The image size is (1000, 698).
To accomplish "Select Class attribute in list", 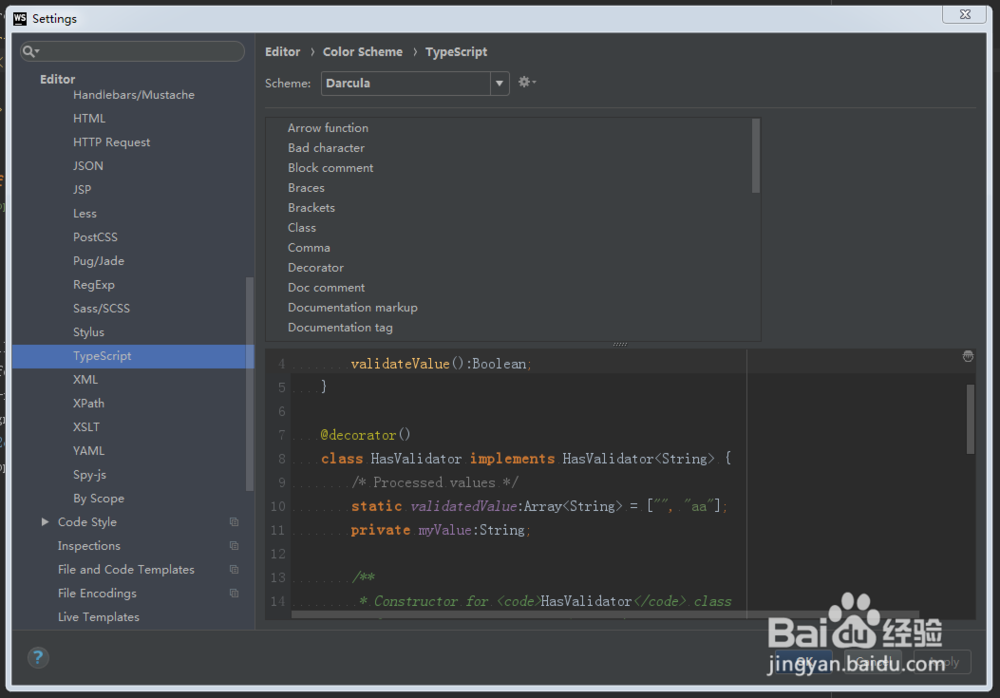I will [302, 228].
